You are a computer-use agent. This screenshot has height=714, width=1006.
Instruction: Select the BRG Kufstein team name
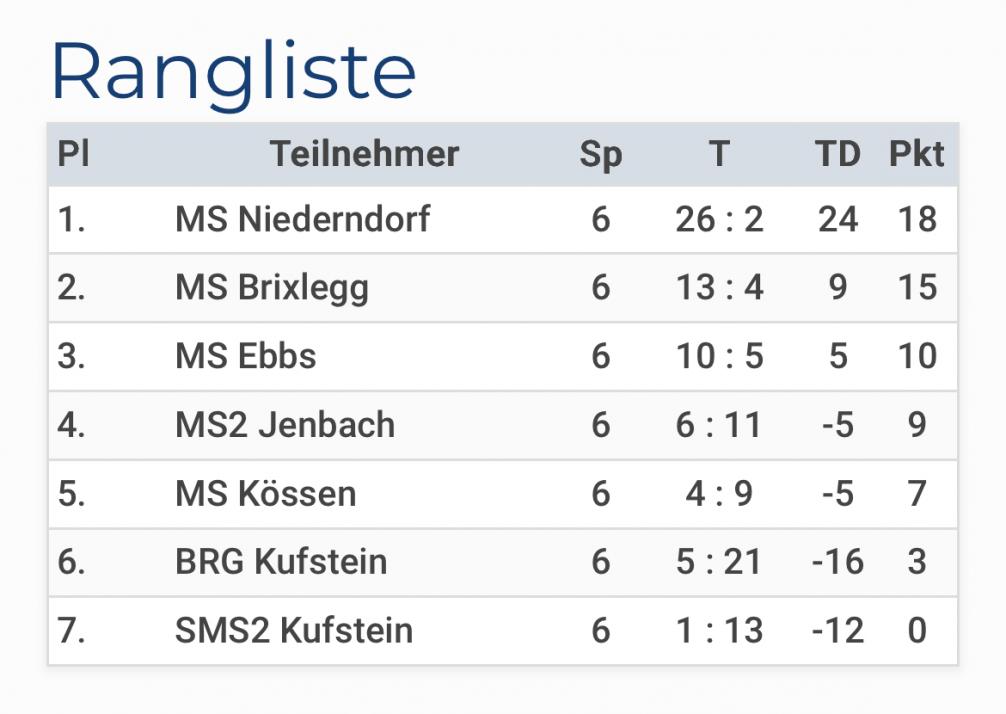pos(281,562)
